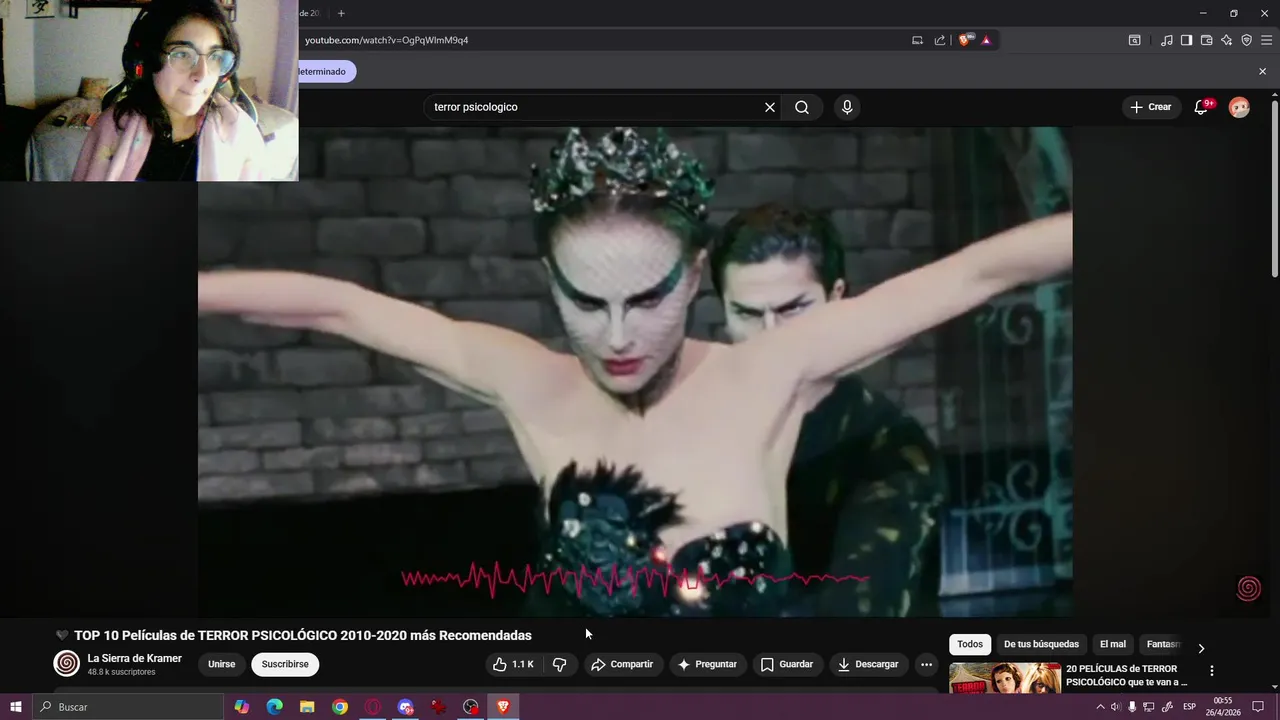1280x720 pixels.
Task: Open more actions three-dot menu under video
Action: pos(926,664)
